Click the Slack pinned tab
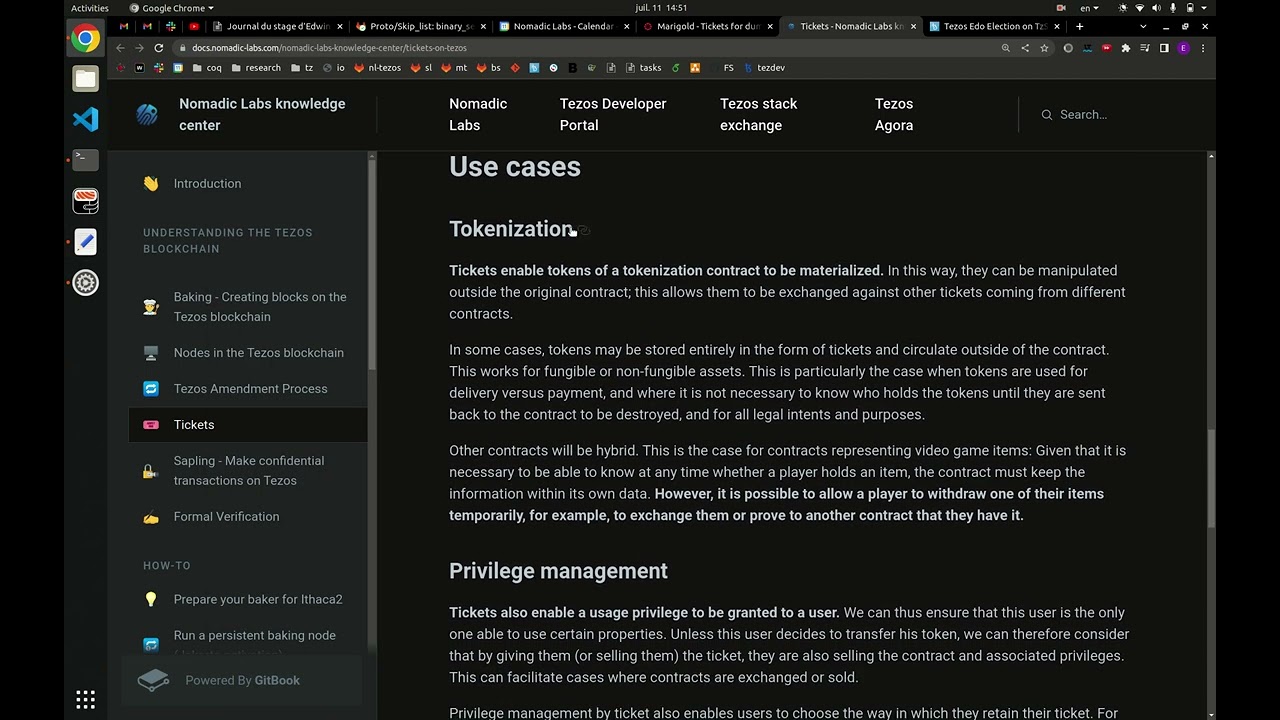This screenshot has width=1280, height=720. click(171, 26)
